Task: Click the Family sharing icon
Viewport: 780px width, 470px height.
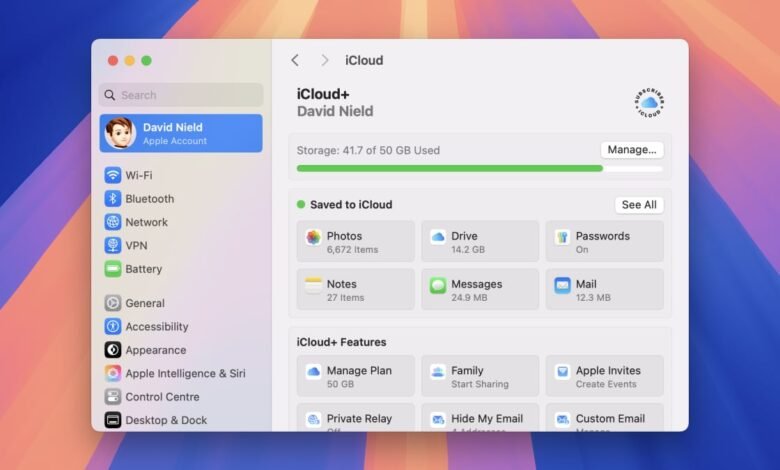Action: 438,372
